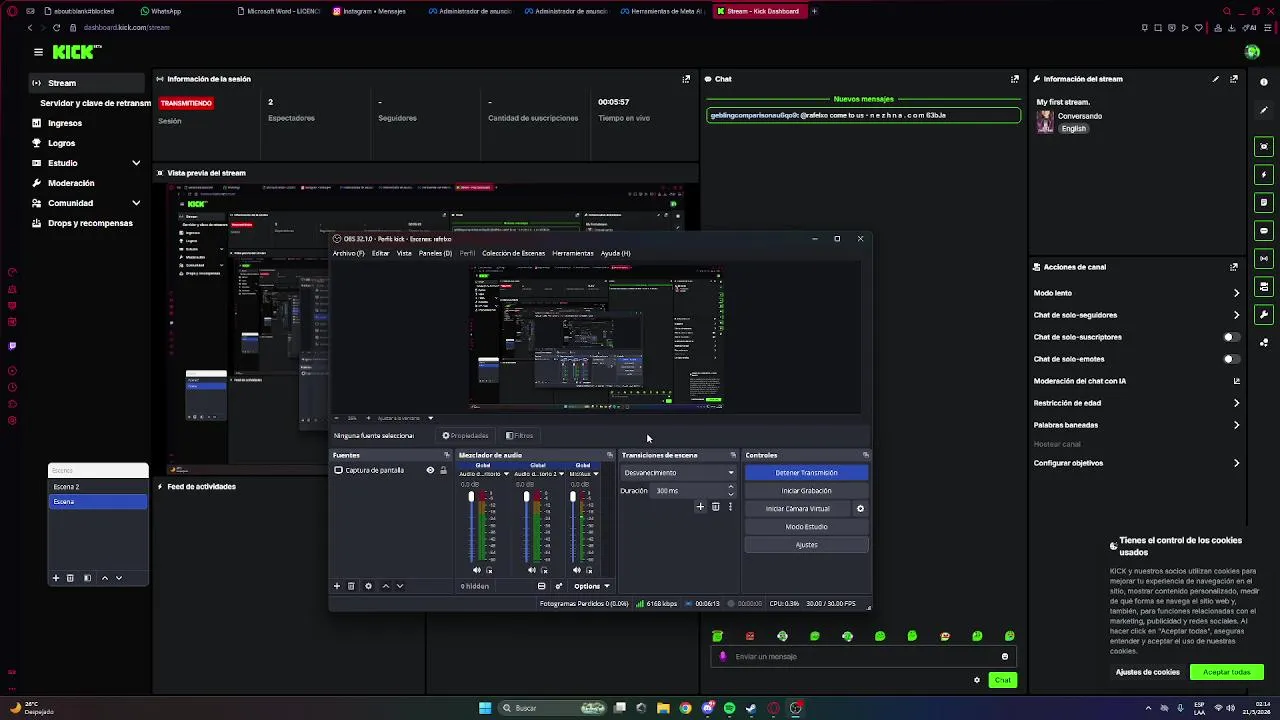Open Ajustes de cookies
The height and width of the screenshot is (720, 1280).
pyautogui.click(x=1147, y=672)
